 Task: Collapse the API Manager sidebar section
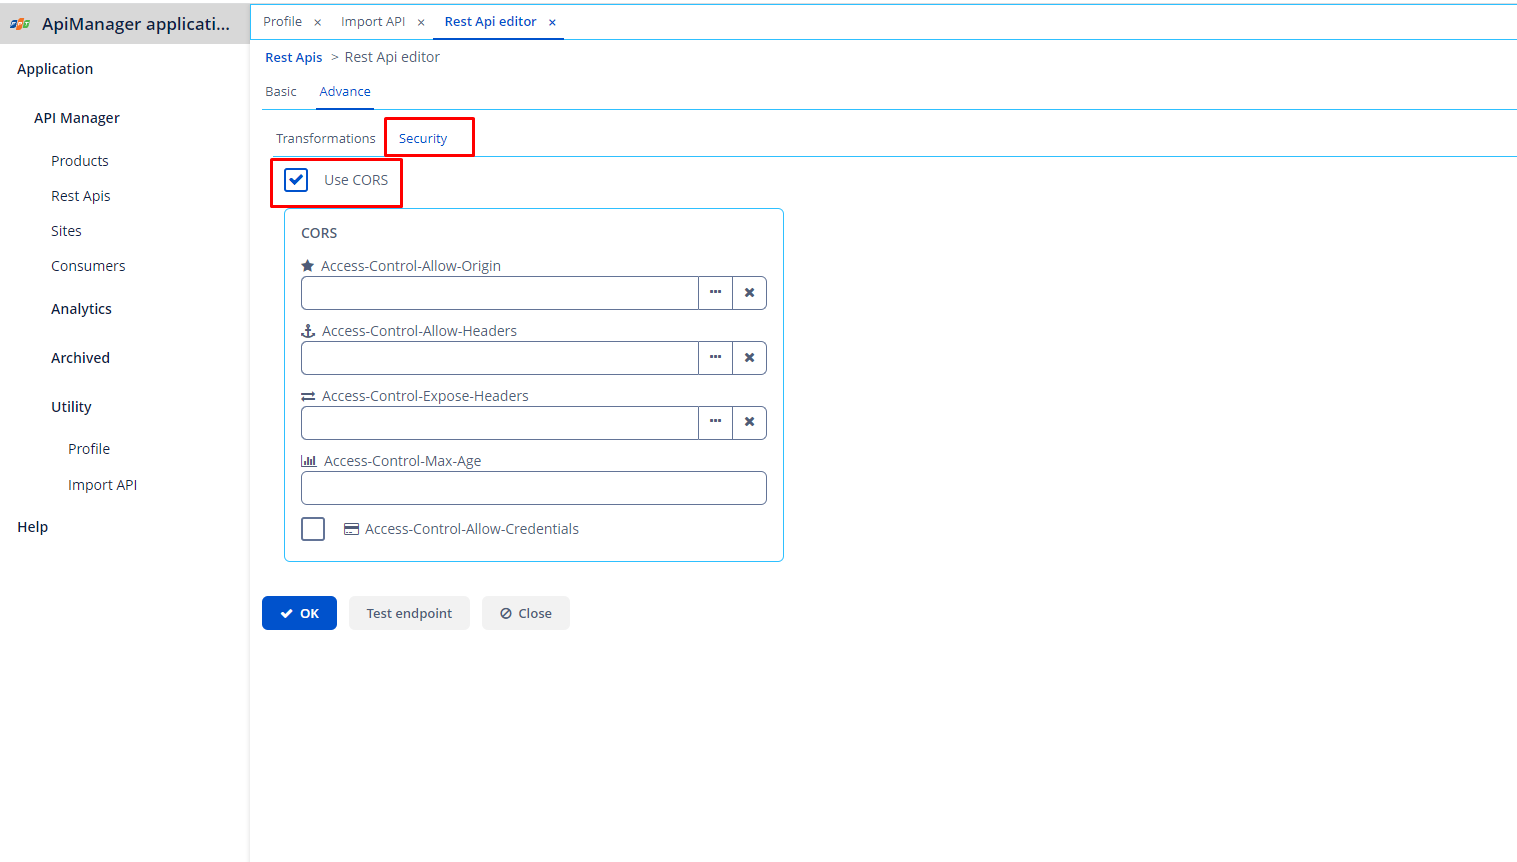point(77,118)
